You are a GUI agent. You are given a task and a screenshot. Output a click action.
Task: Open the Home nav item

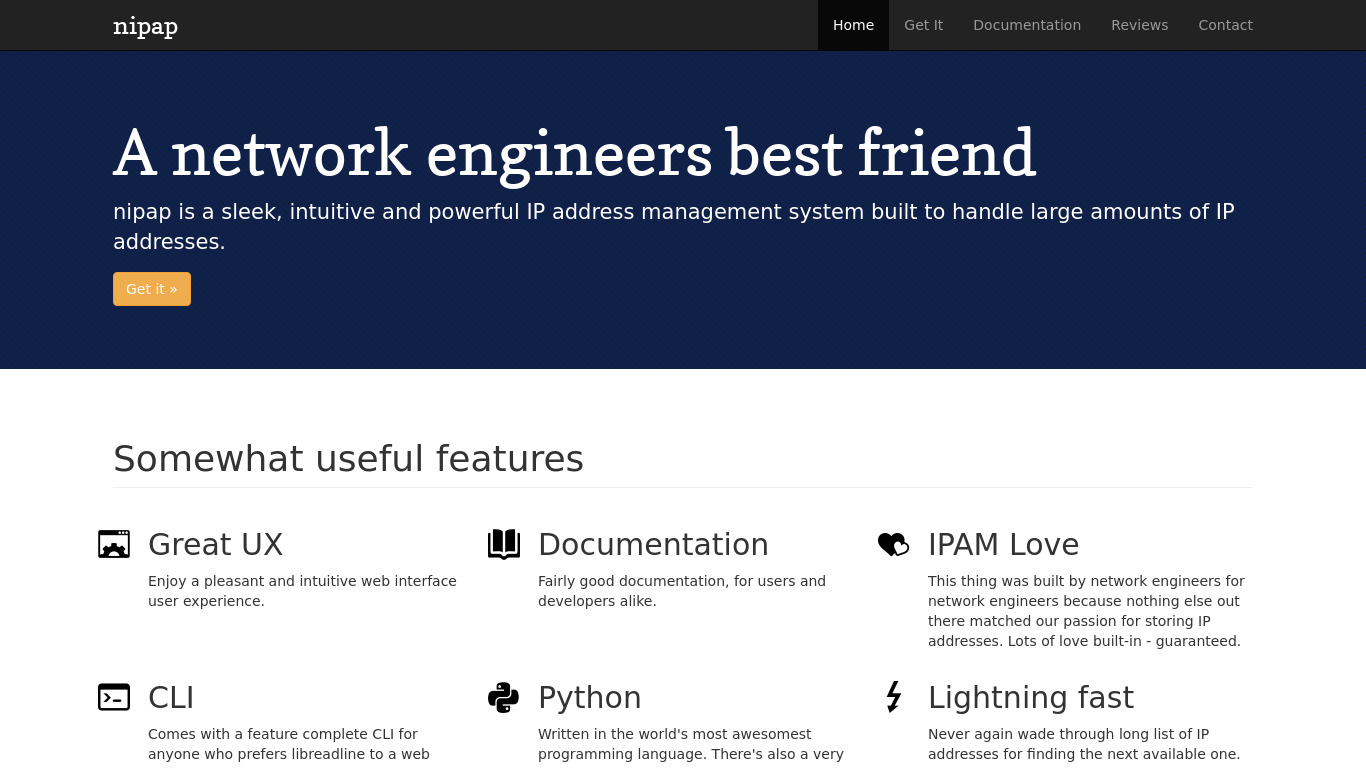pos(853,25)
